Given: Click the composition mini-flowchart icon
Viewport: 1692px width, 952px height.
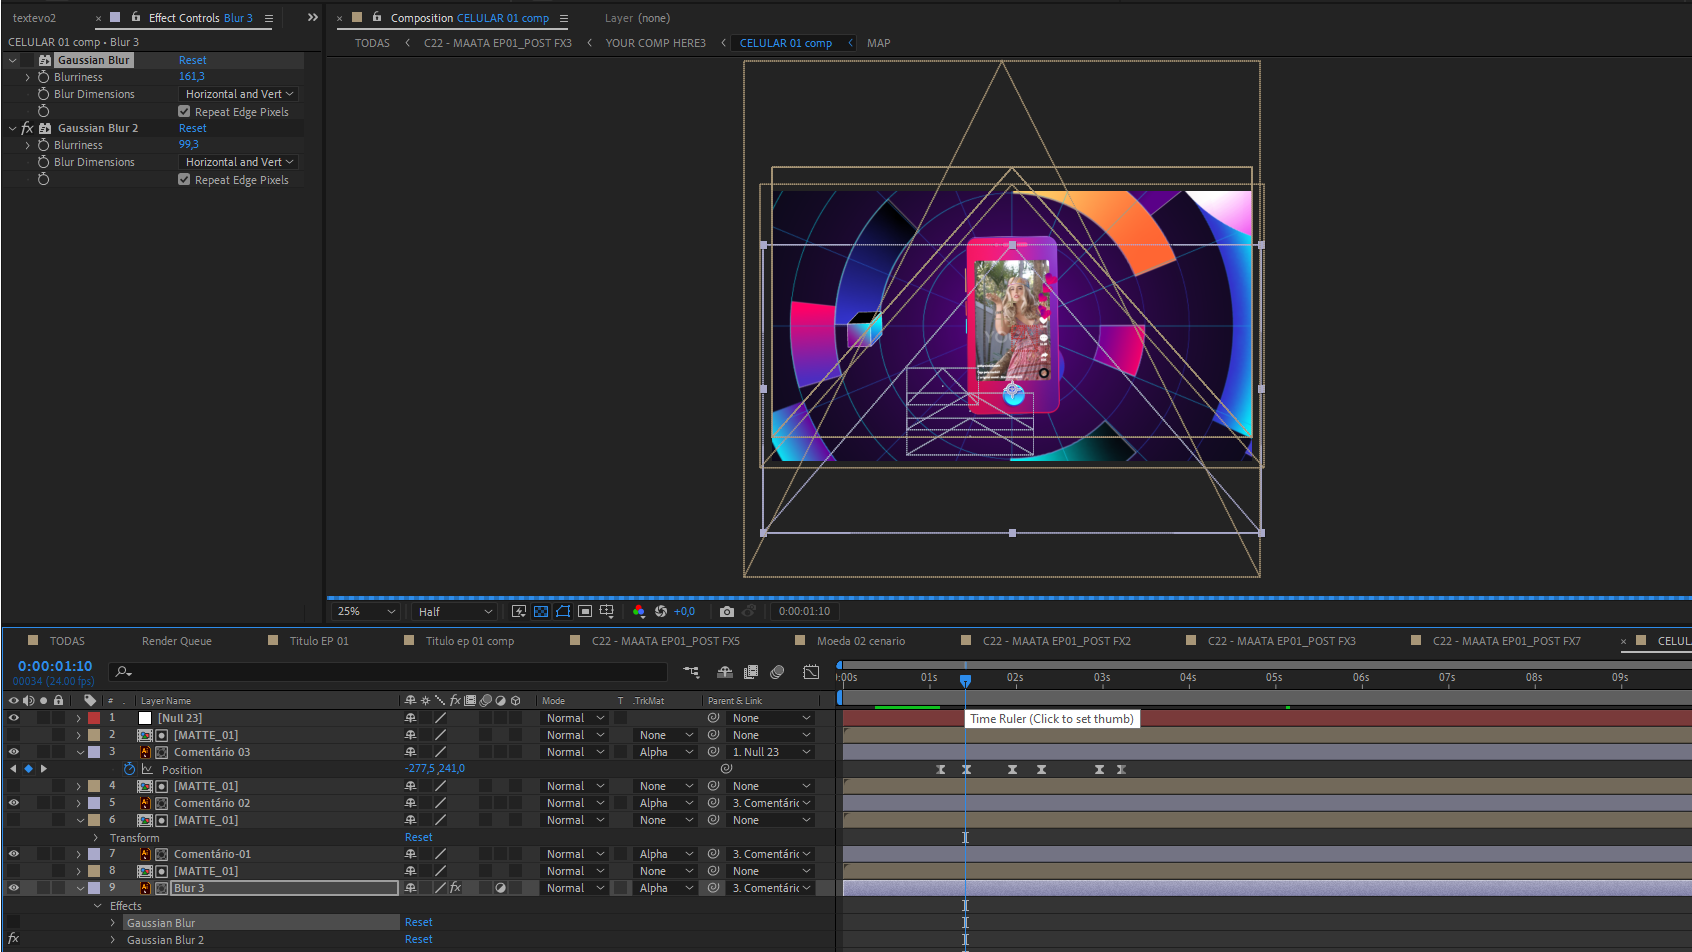Looking at the screenshot, I should (691, 672).
